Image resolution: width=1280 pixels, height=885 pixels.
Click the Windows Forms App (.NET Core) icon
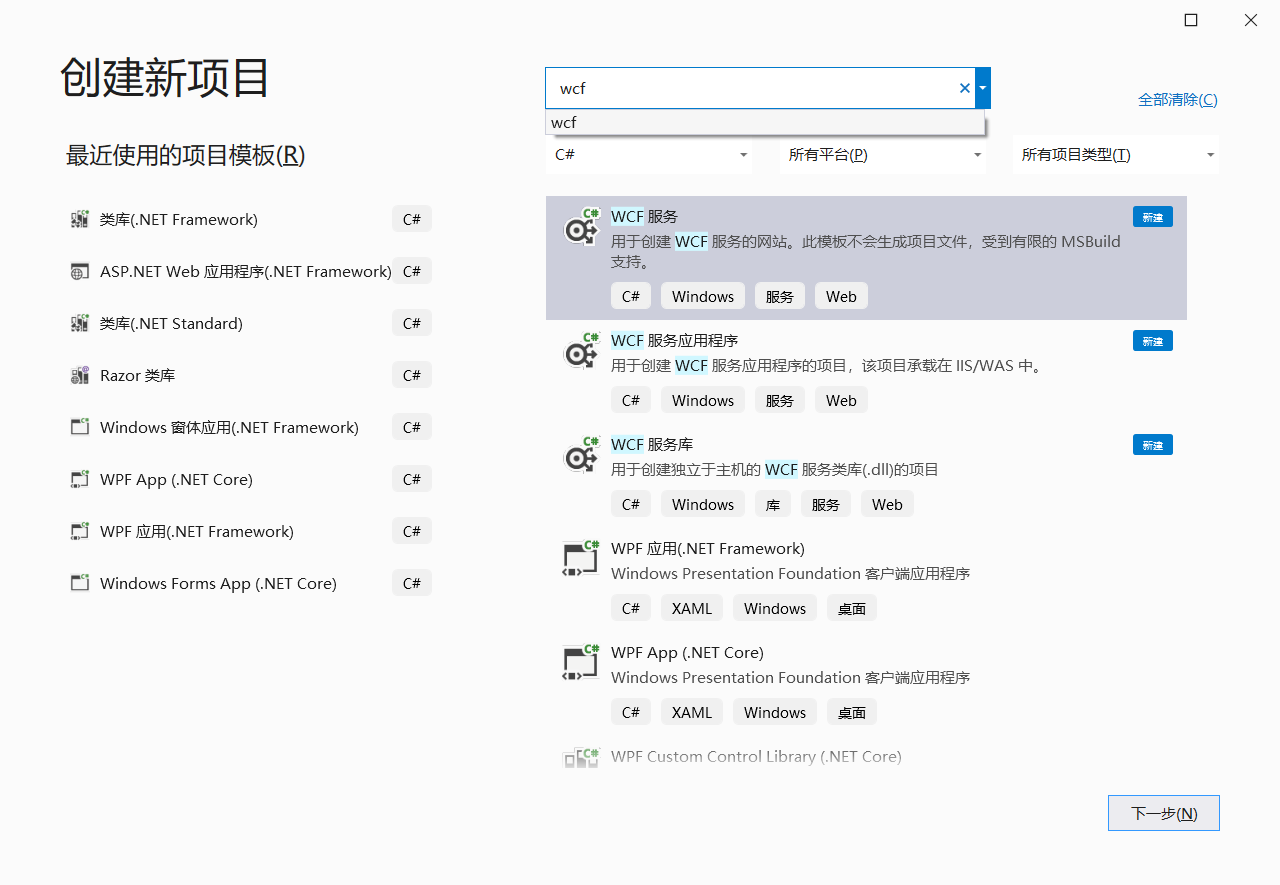tap(80, 583)
